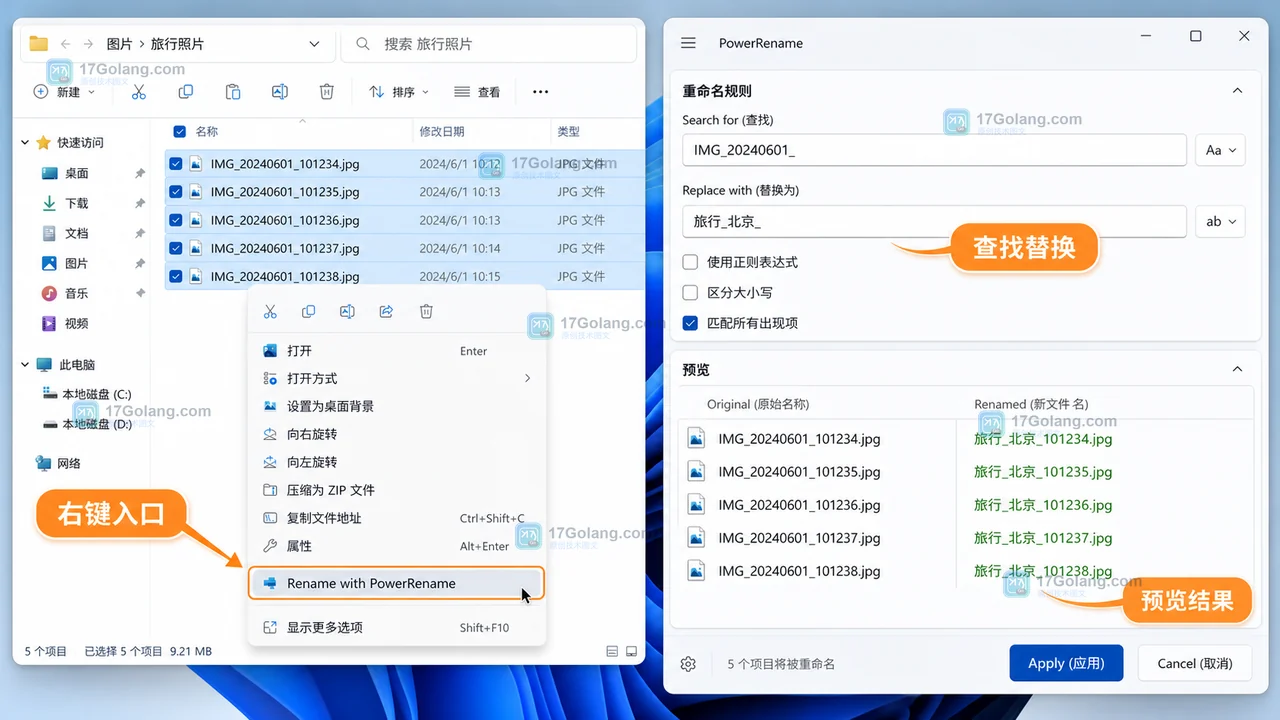
Task: Open the Aa dropdown beside Search field
Action: [x=1220, y=150]
